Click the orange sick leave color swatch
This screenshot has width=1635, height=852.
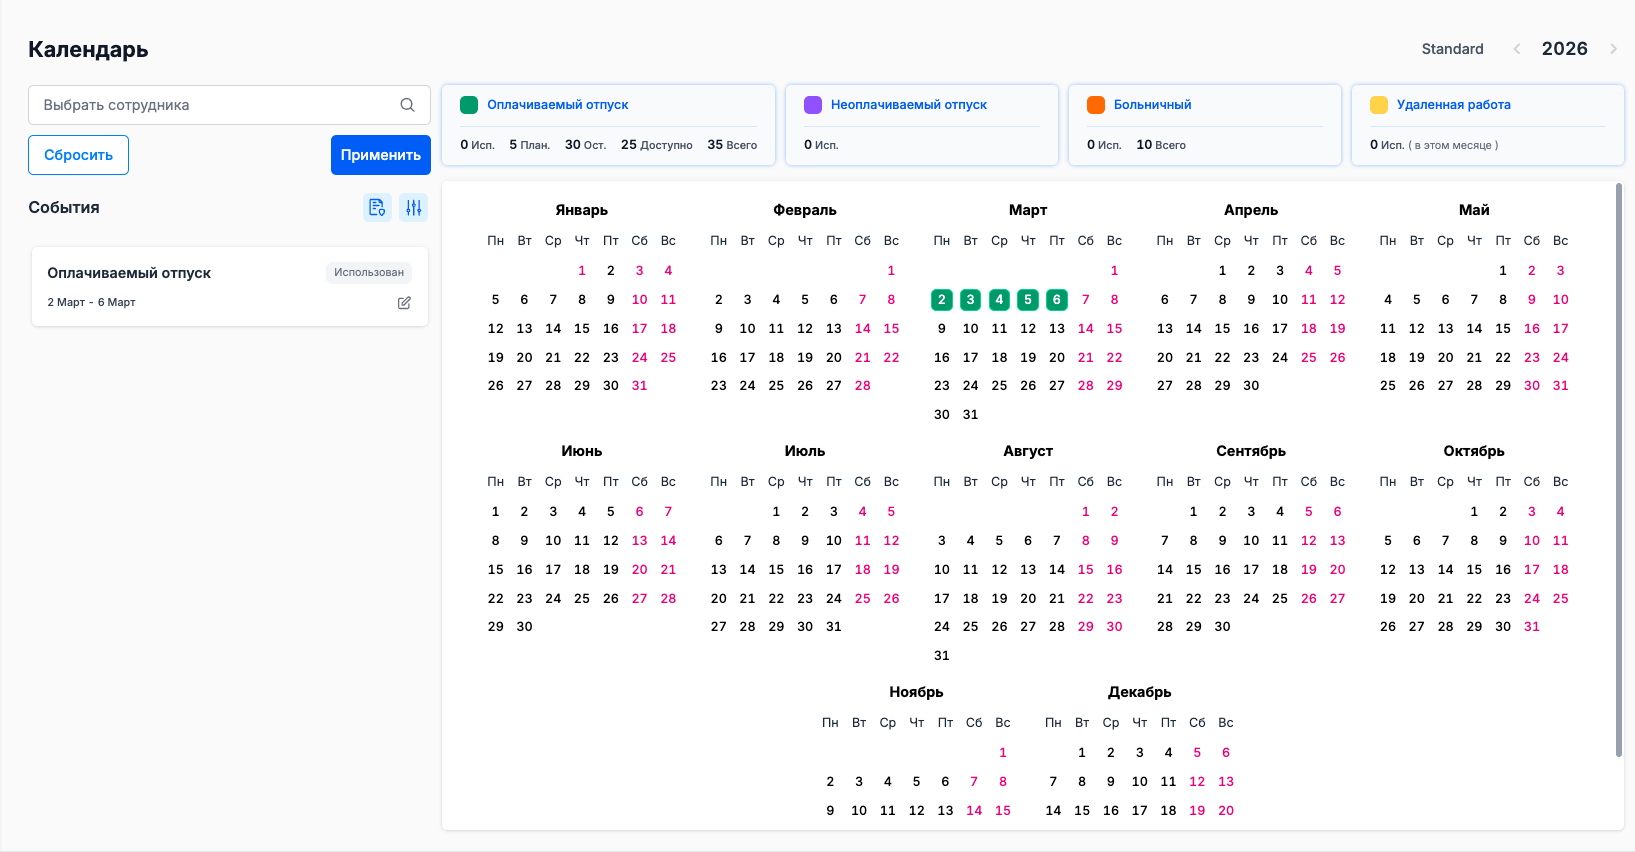(1096, 105)
